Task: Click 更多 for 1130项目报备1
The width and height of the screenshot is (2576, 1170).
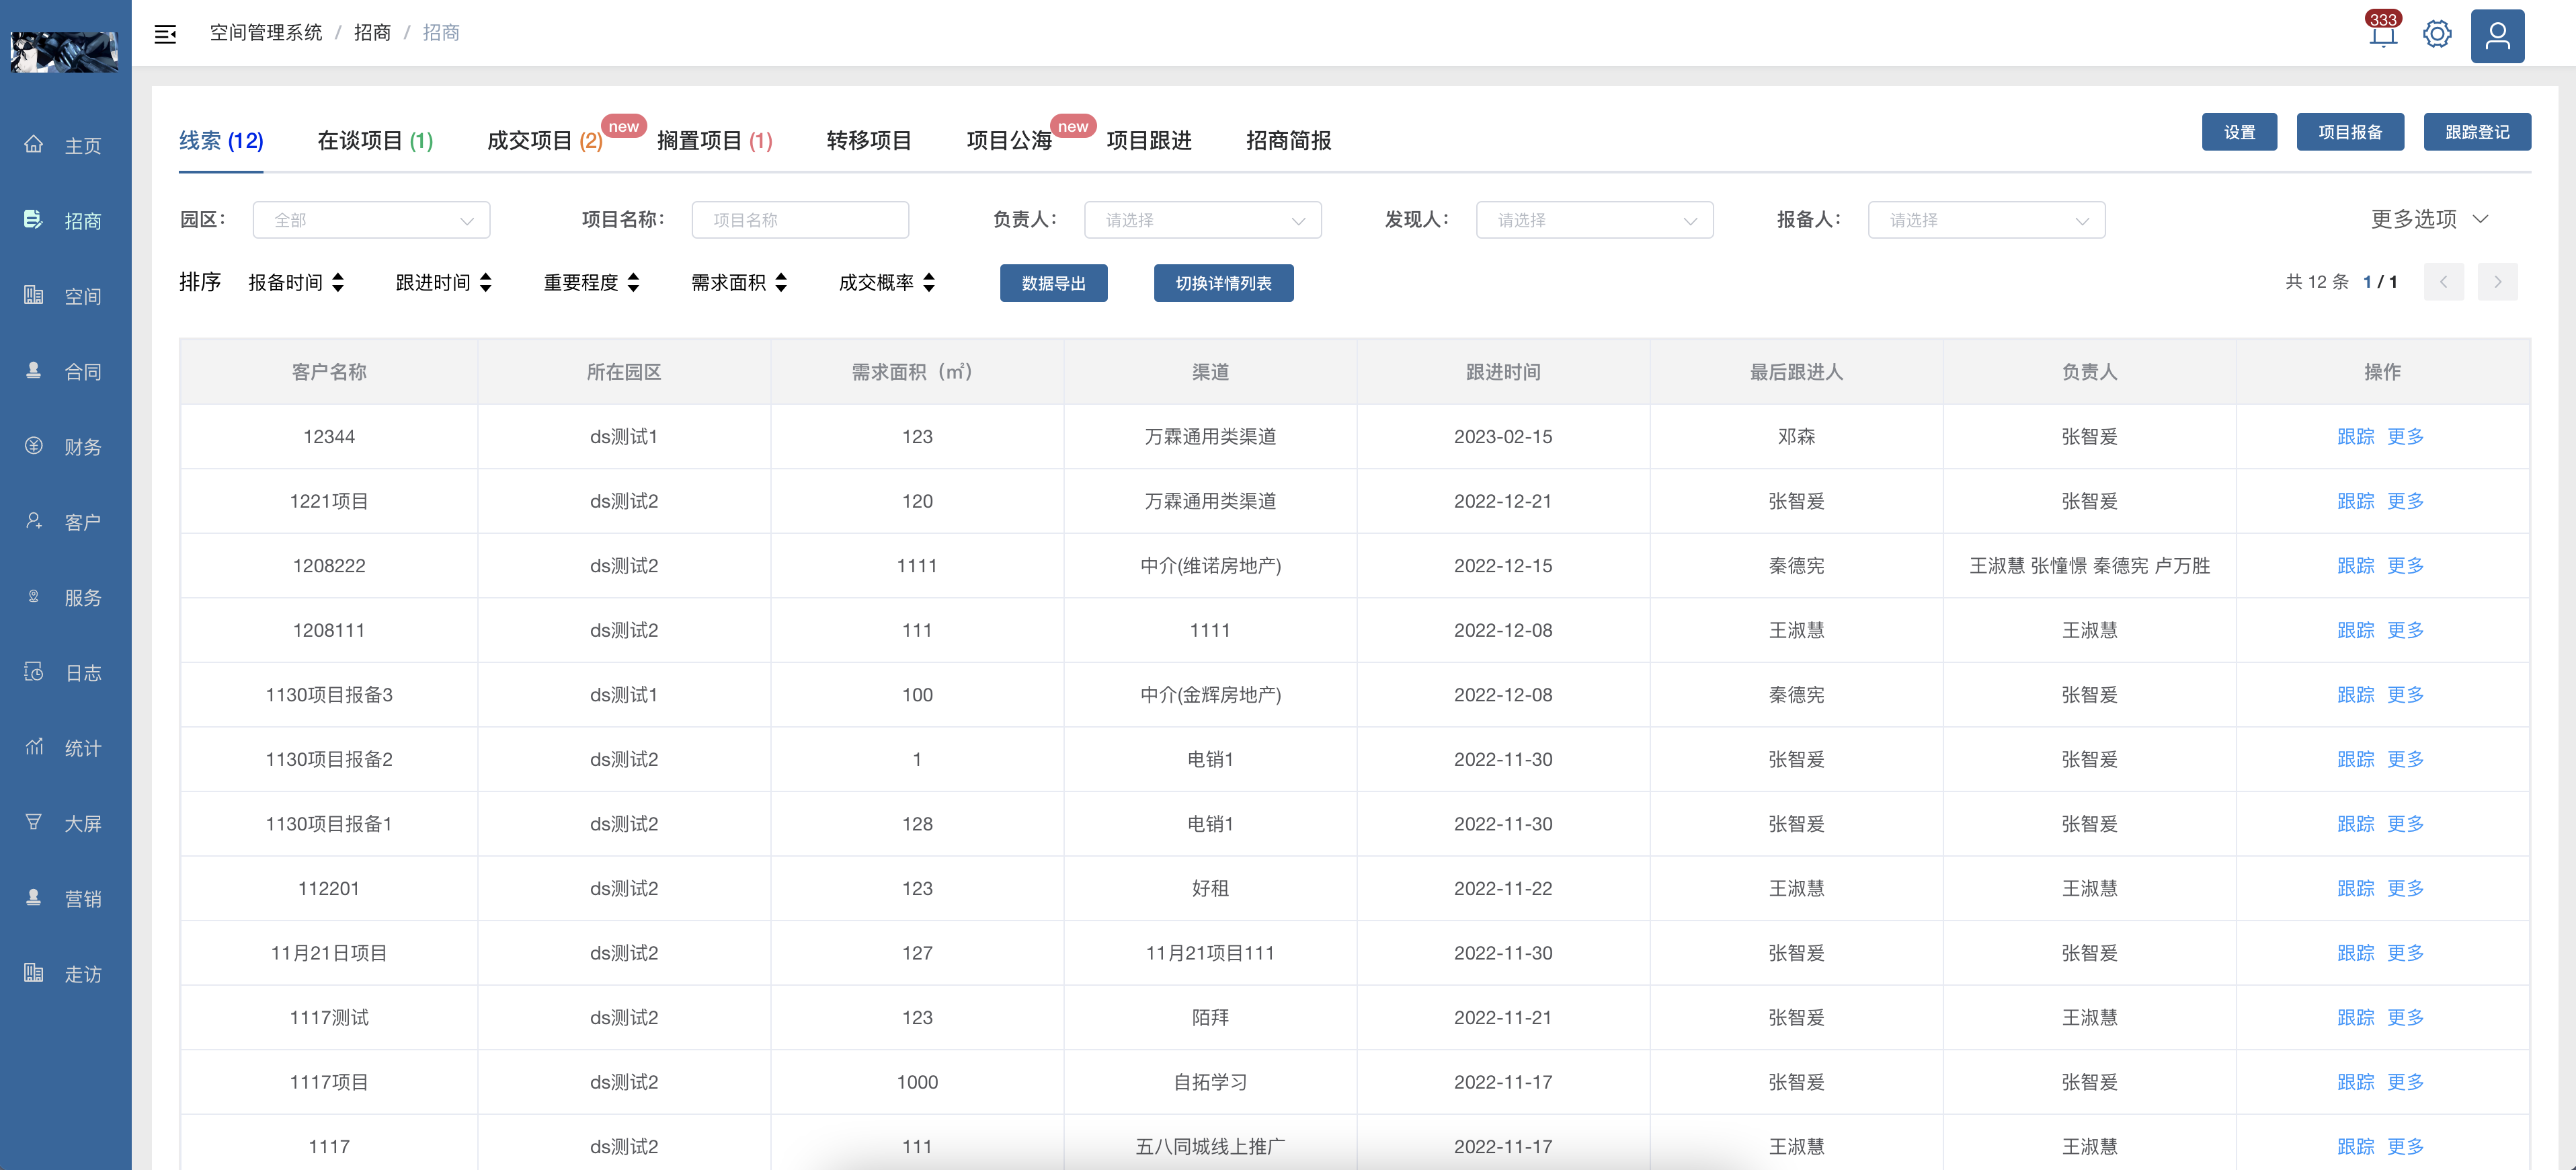Action: 2405,824
